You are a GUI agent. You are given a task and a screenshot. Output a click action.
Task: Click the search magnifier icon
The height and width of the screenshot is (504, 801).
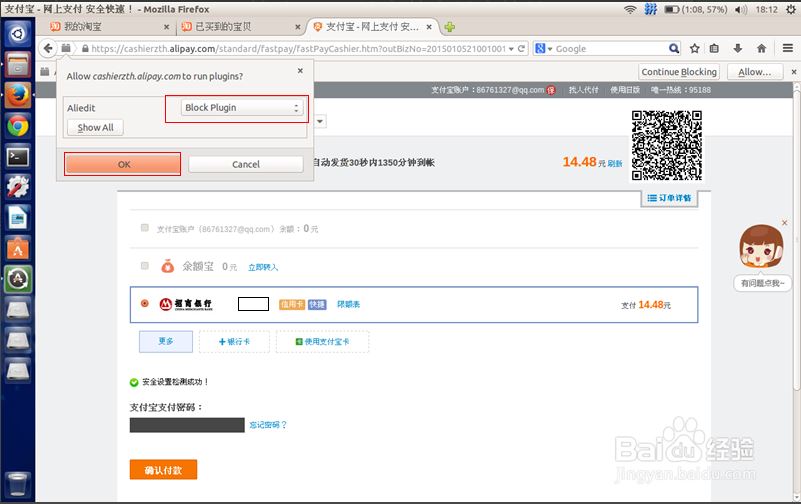674,49
